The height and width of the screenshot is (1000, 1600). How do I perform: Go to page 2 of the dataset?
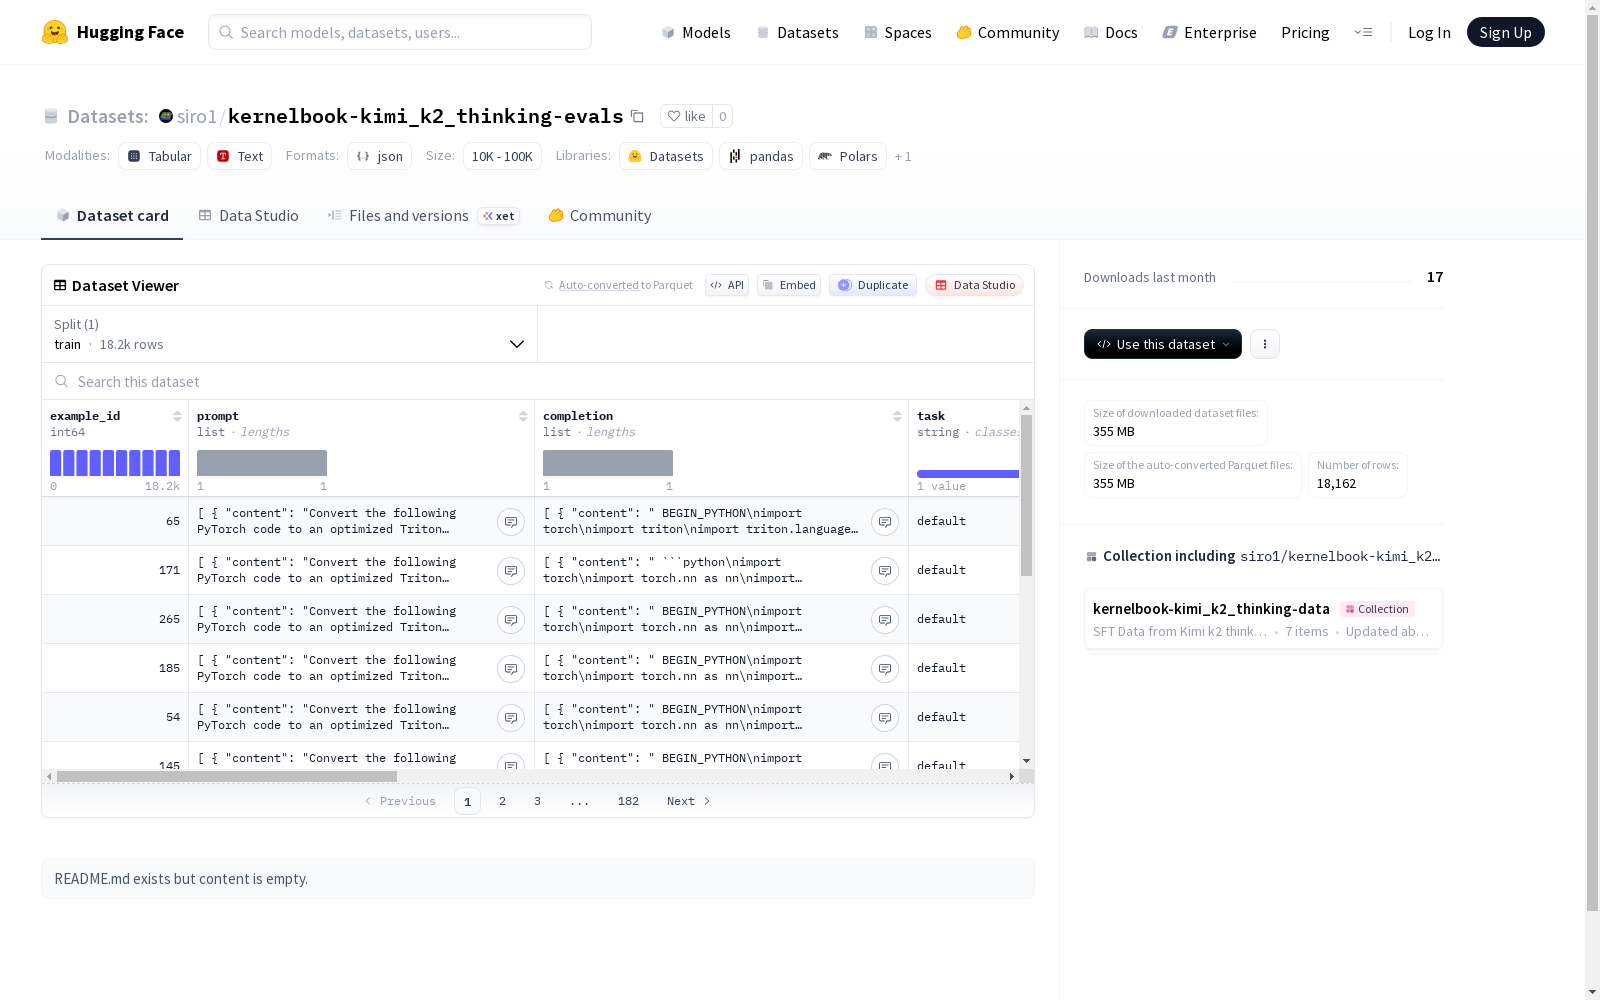(502, 801)
